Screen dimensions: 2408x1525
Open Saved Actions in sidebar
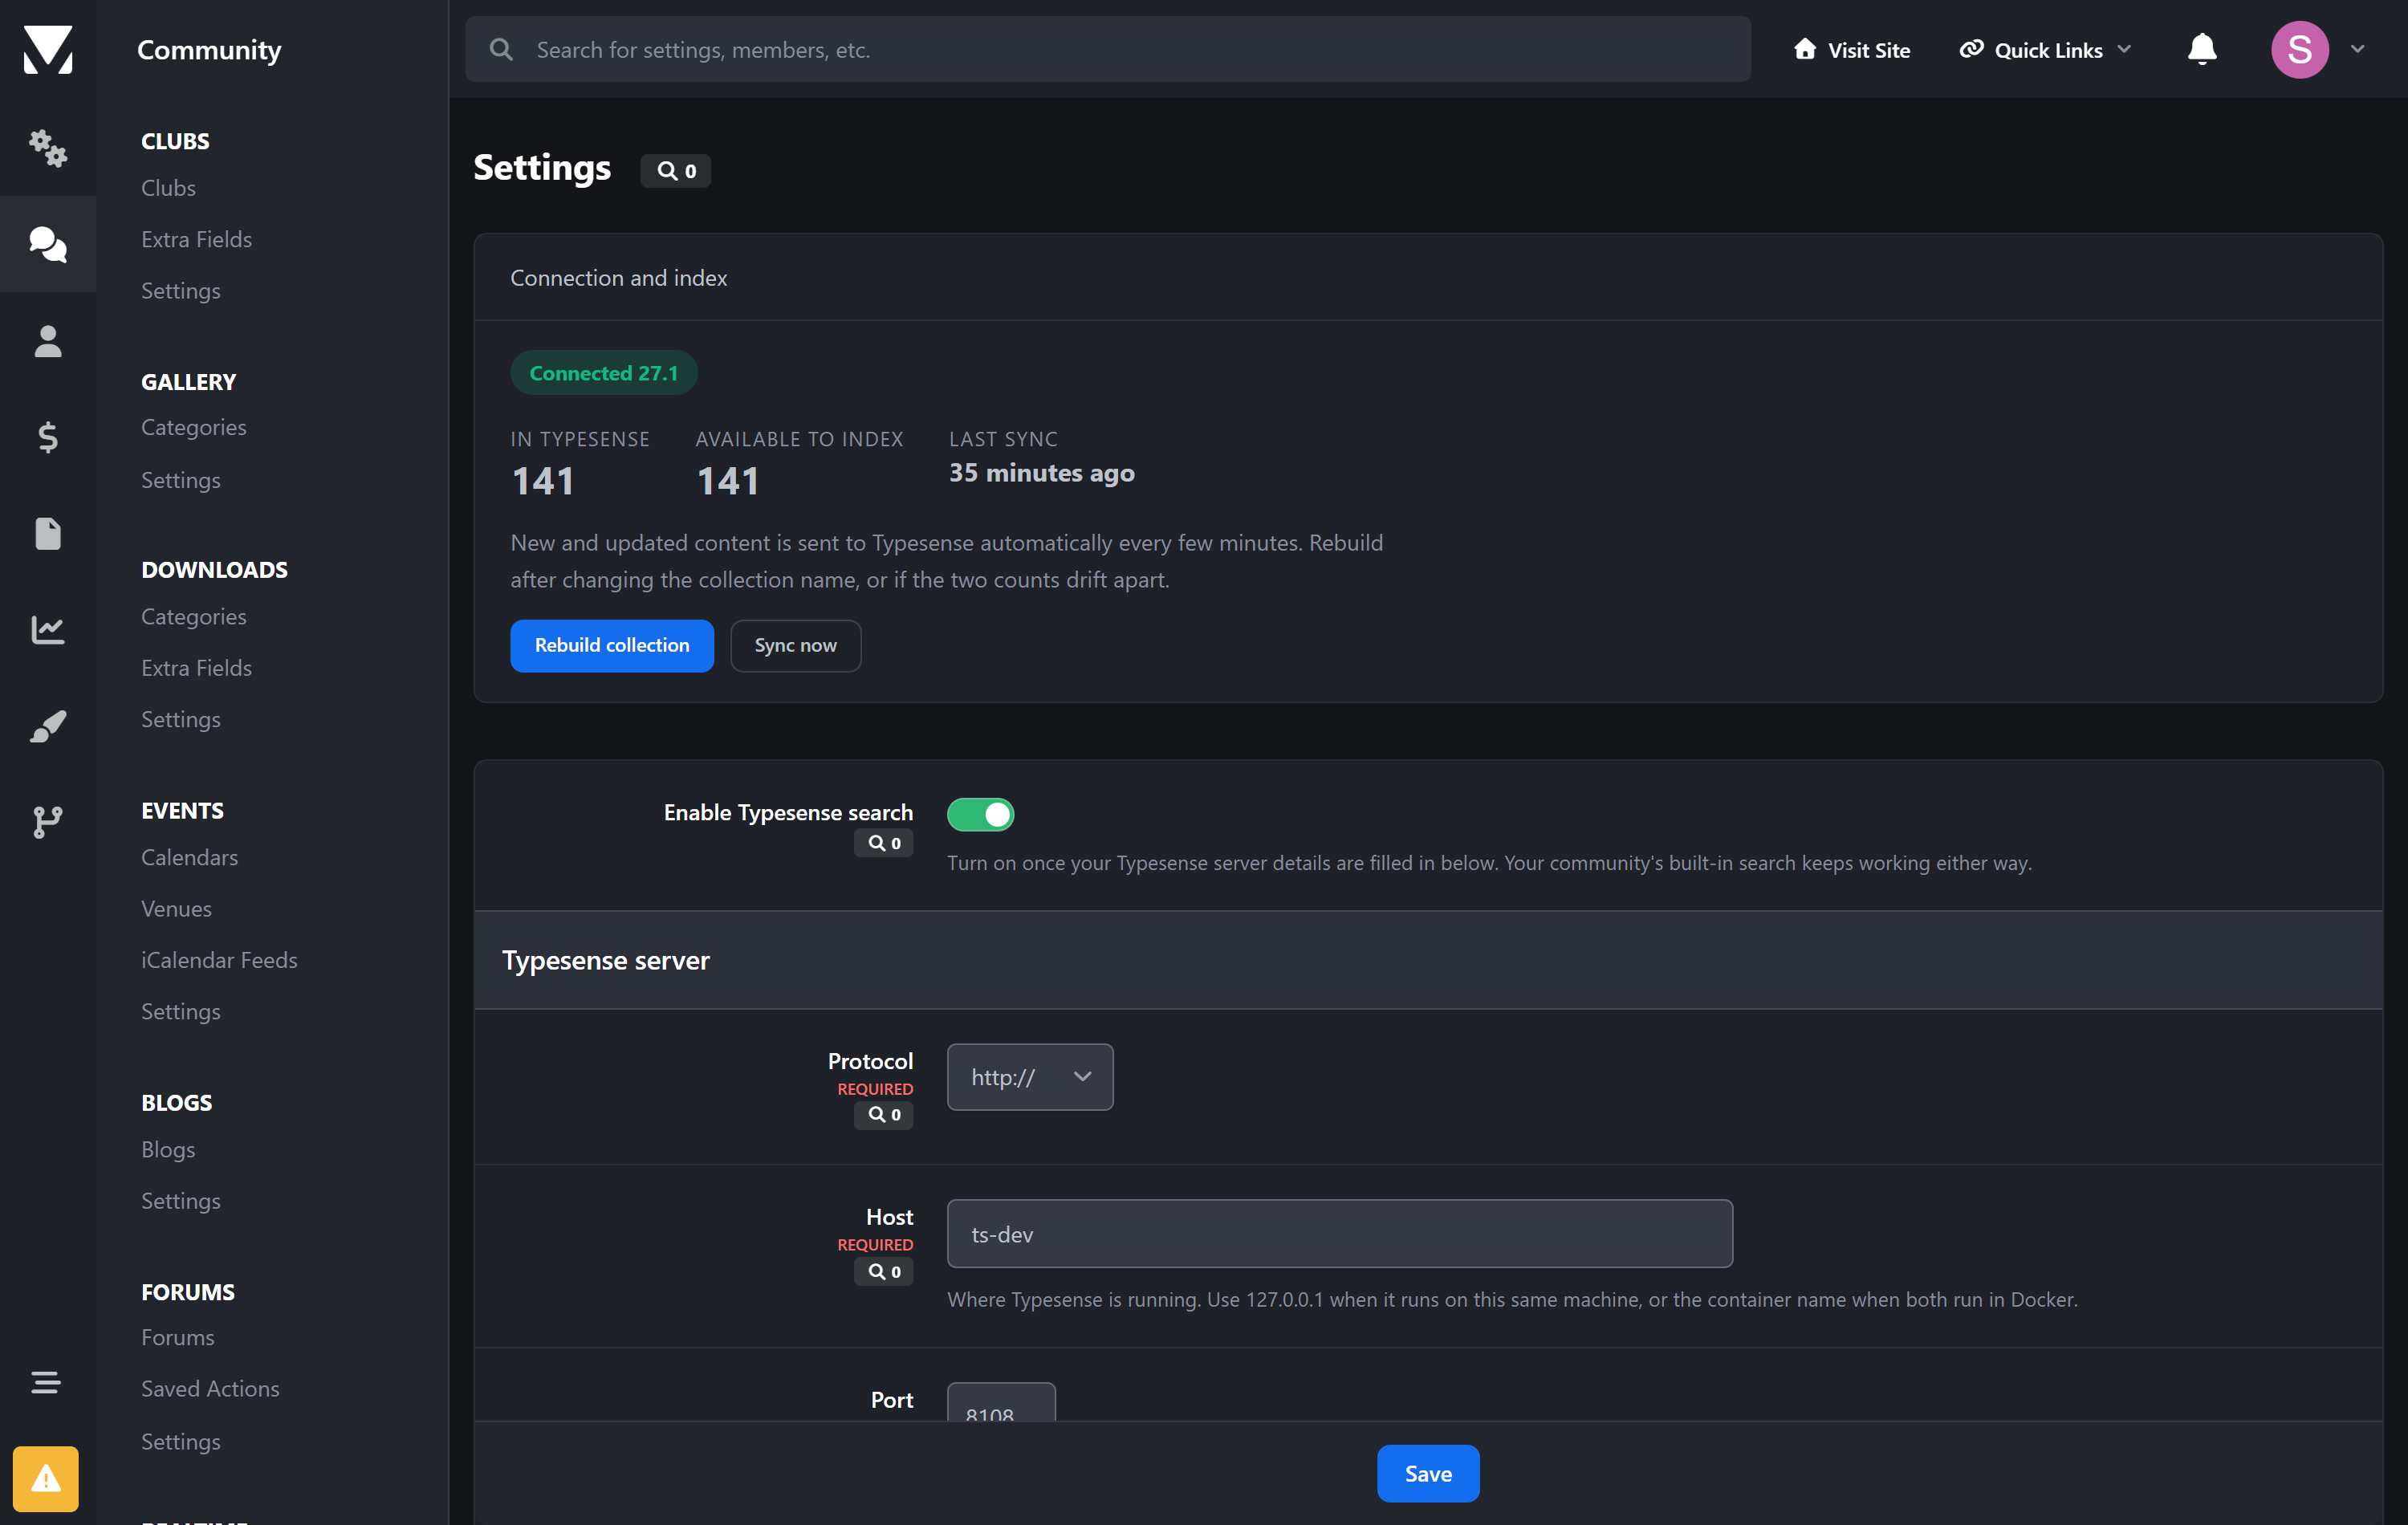pyautogui.click(x=211, y=1388)
